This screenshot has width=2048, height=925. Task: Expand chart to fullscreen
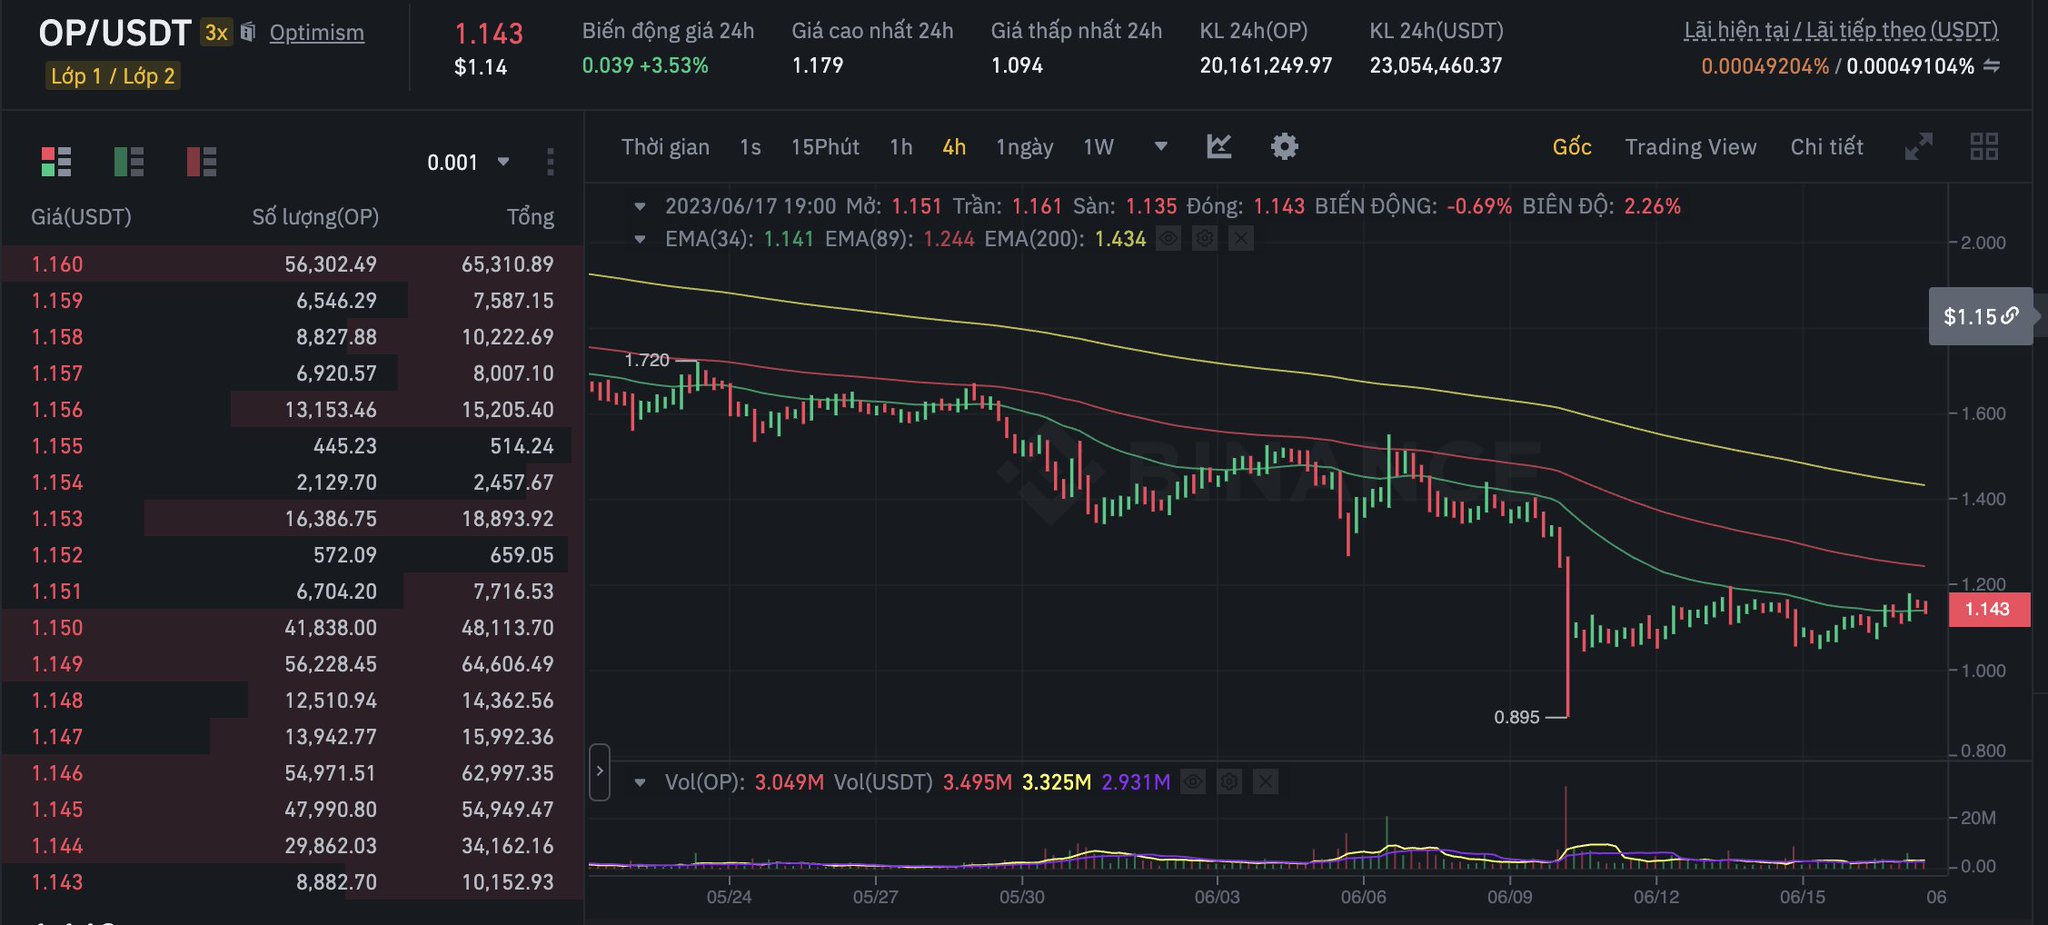[x=1918, y=147]
